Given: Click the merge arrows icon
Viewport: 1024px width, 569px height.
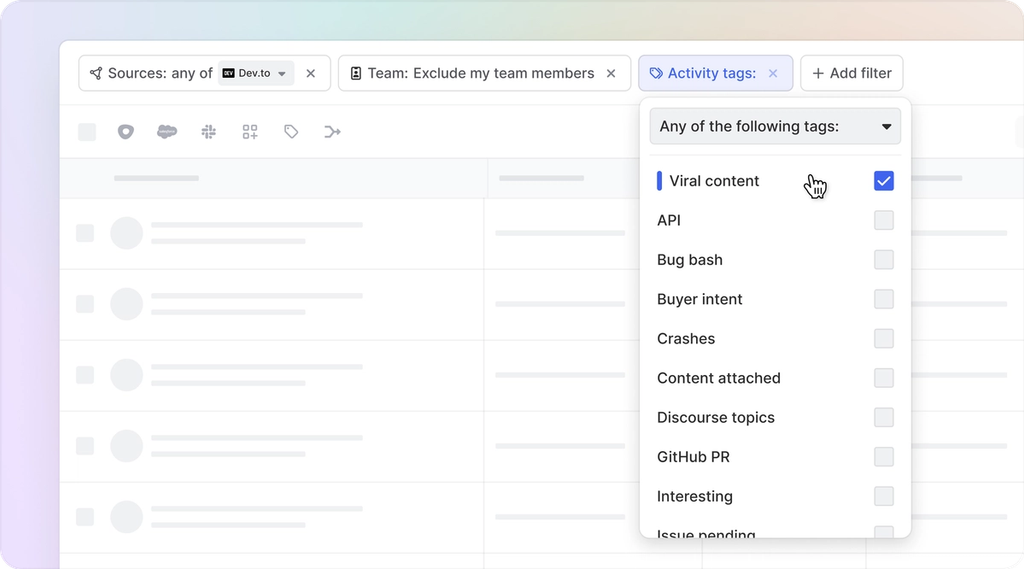Looking at the screenshot, I should coord(332,132).
